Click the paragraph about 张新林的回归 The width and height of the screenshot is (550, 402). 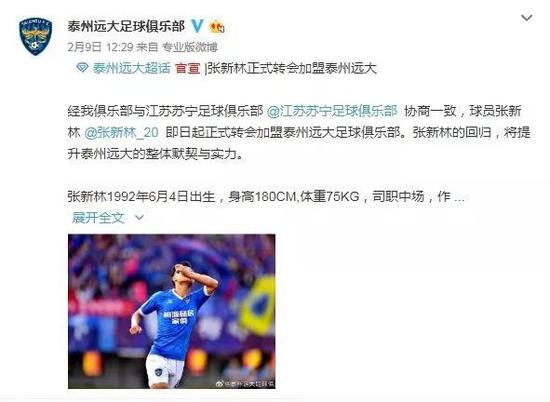tap(299, 132)
